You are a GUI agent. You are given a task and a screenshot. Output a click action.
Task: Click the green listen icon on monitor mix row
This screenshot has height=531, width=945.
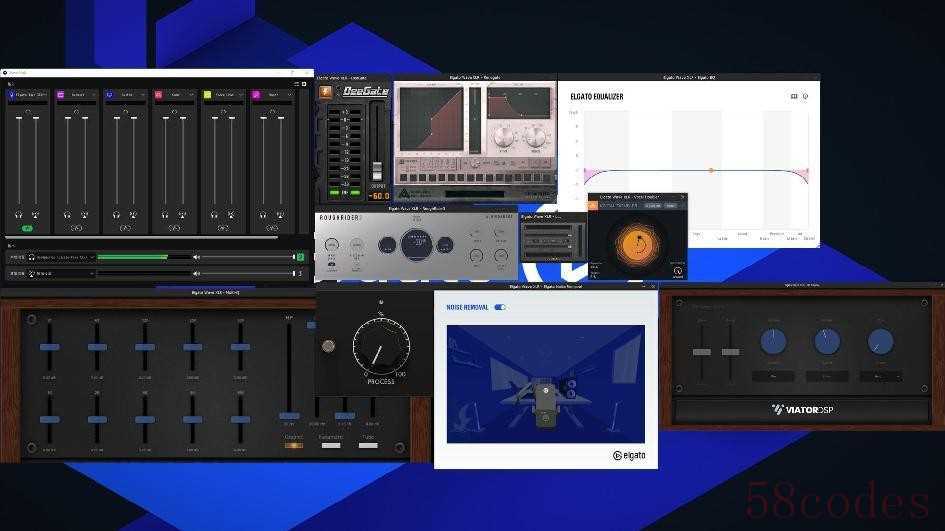coord(300,257)
